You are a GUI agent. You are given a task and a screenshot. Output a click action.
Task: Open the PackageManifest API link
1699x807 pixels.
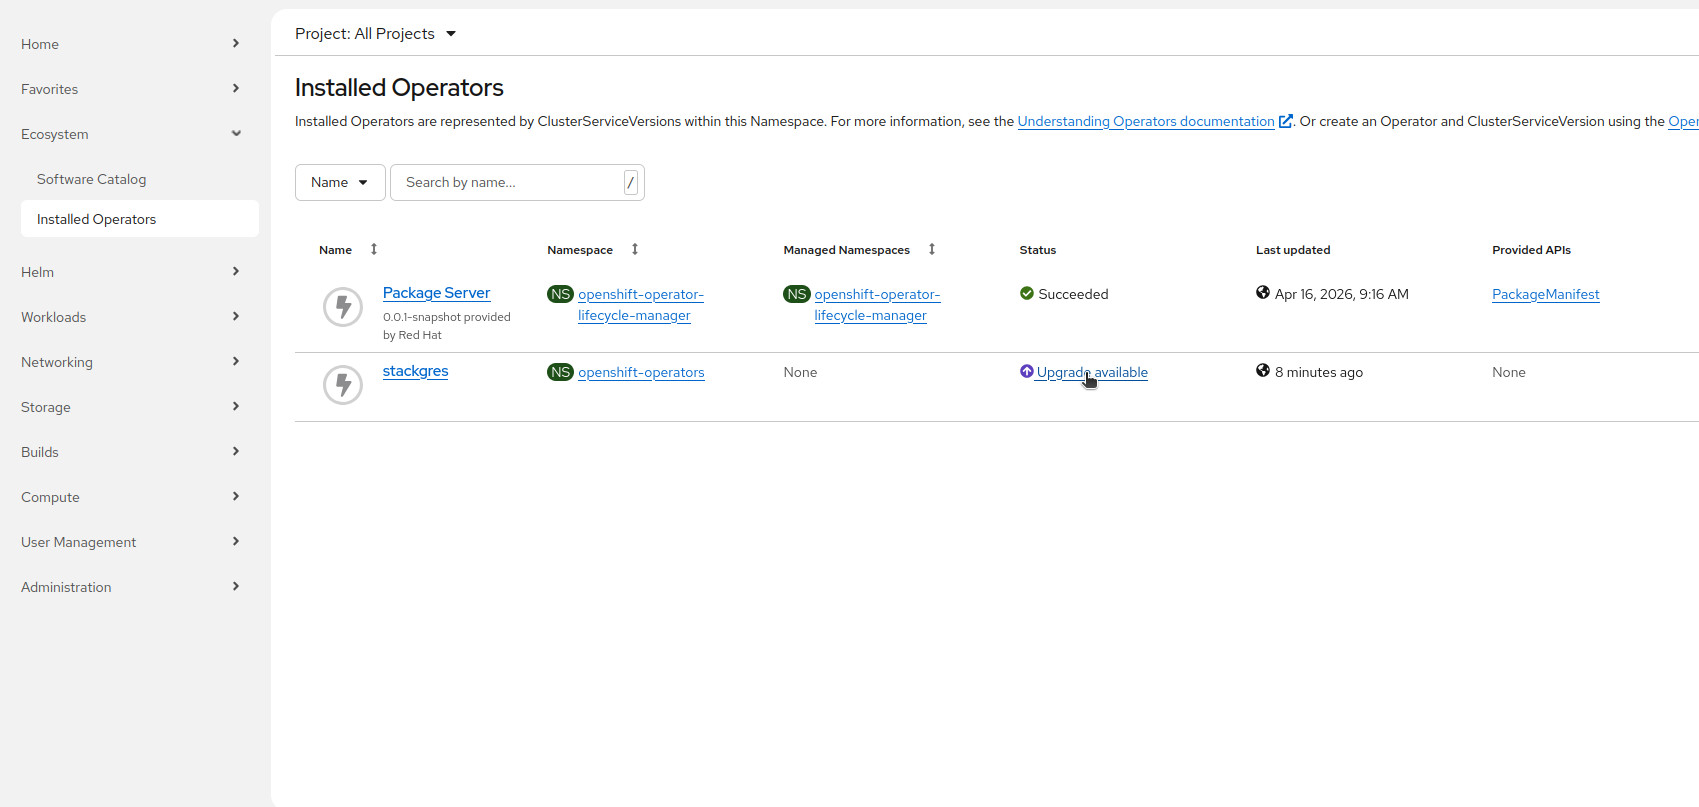tap(1546, 294)
